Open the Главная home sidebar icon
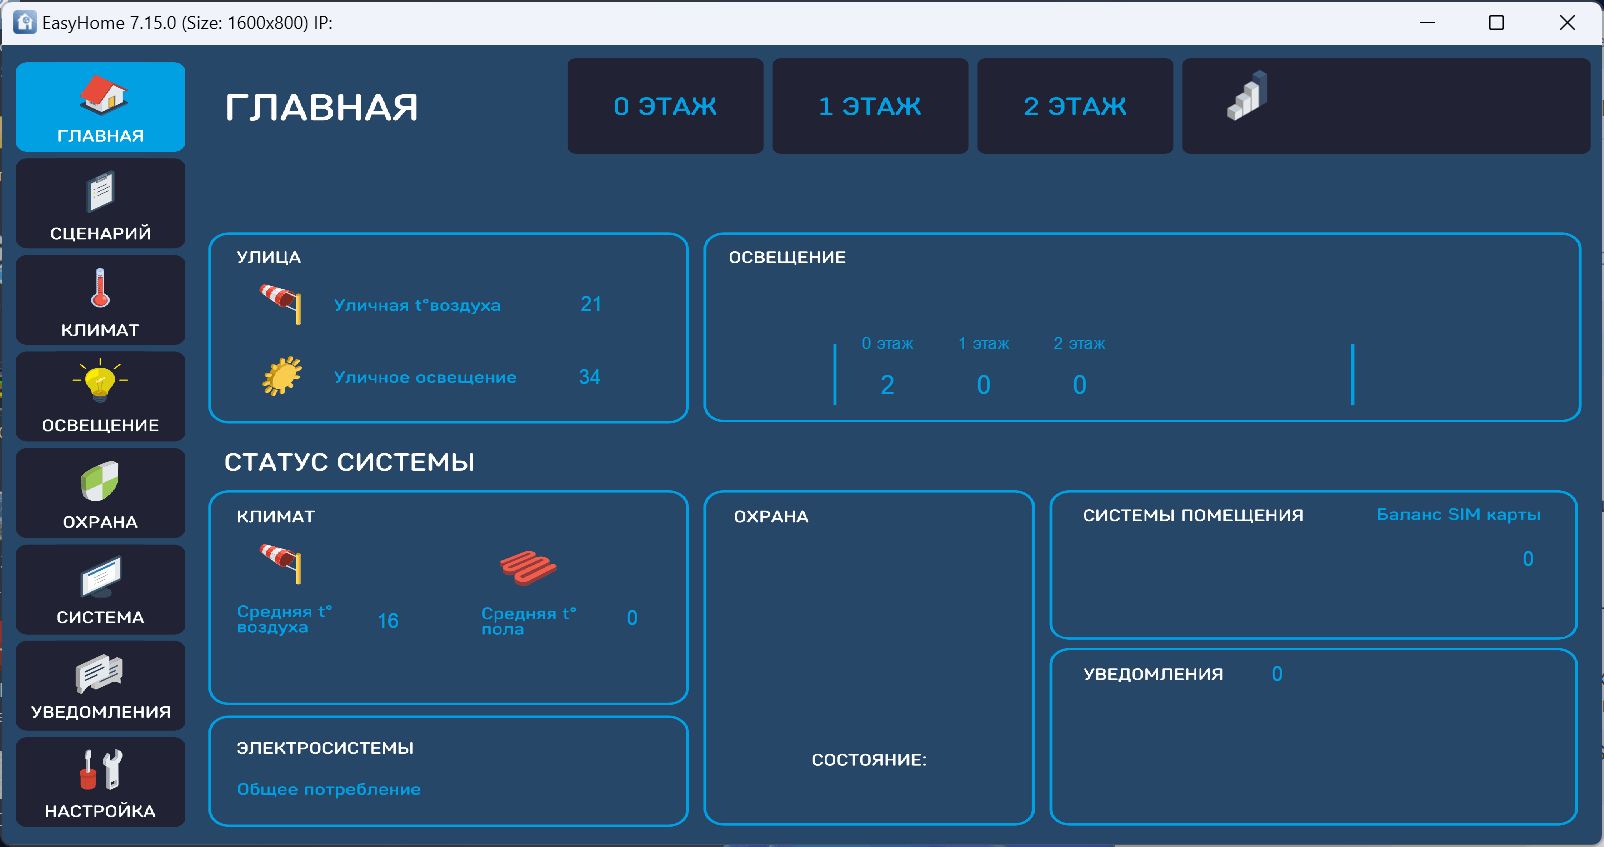This screenshot has width=1604, height=847. (101, 107)
